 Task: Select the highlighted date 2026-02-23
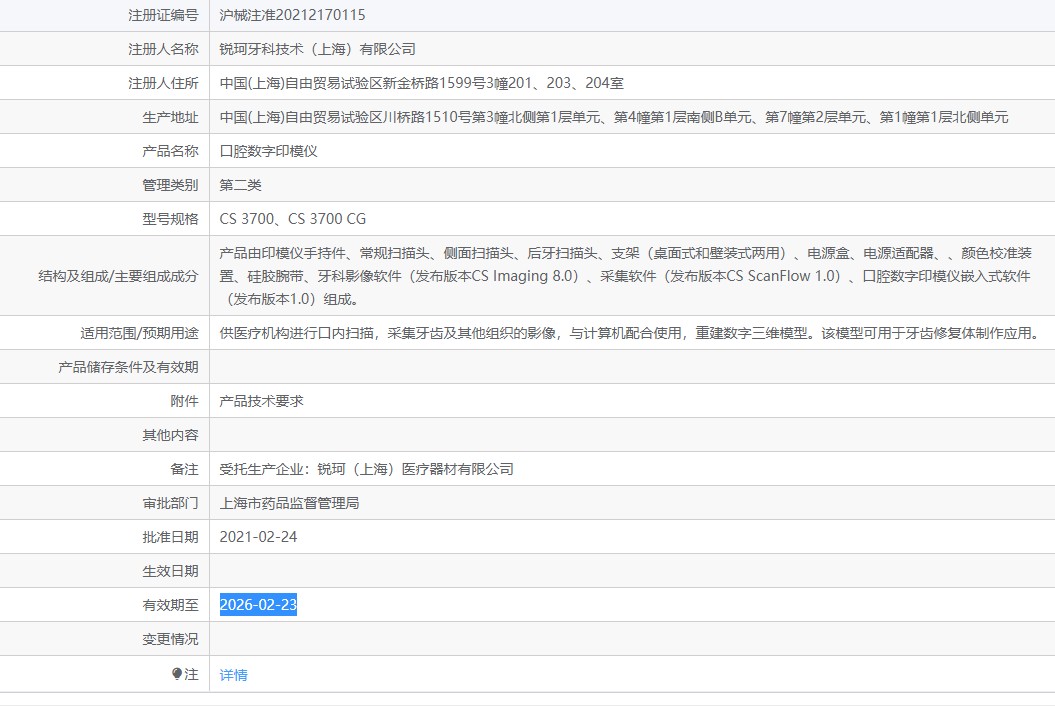point(258,604)
